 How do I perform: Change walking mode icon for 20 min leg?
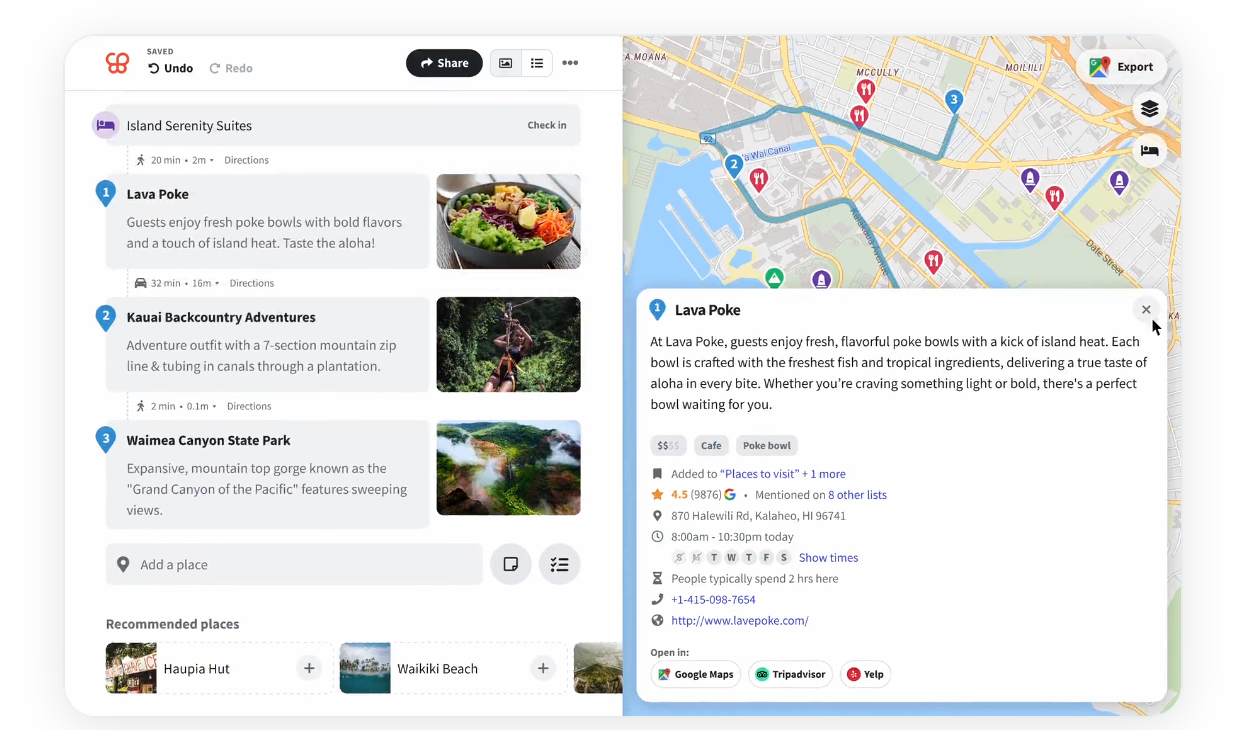click(x=141, y=160)
